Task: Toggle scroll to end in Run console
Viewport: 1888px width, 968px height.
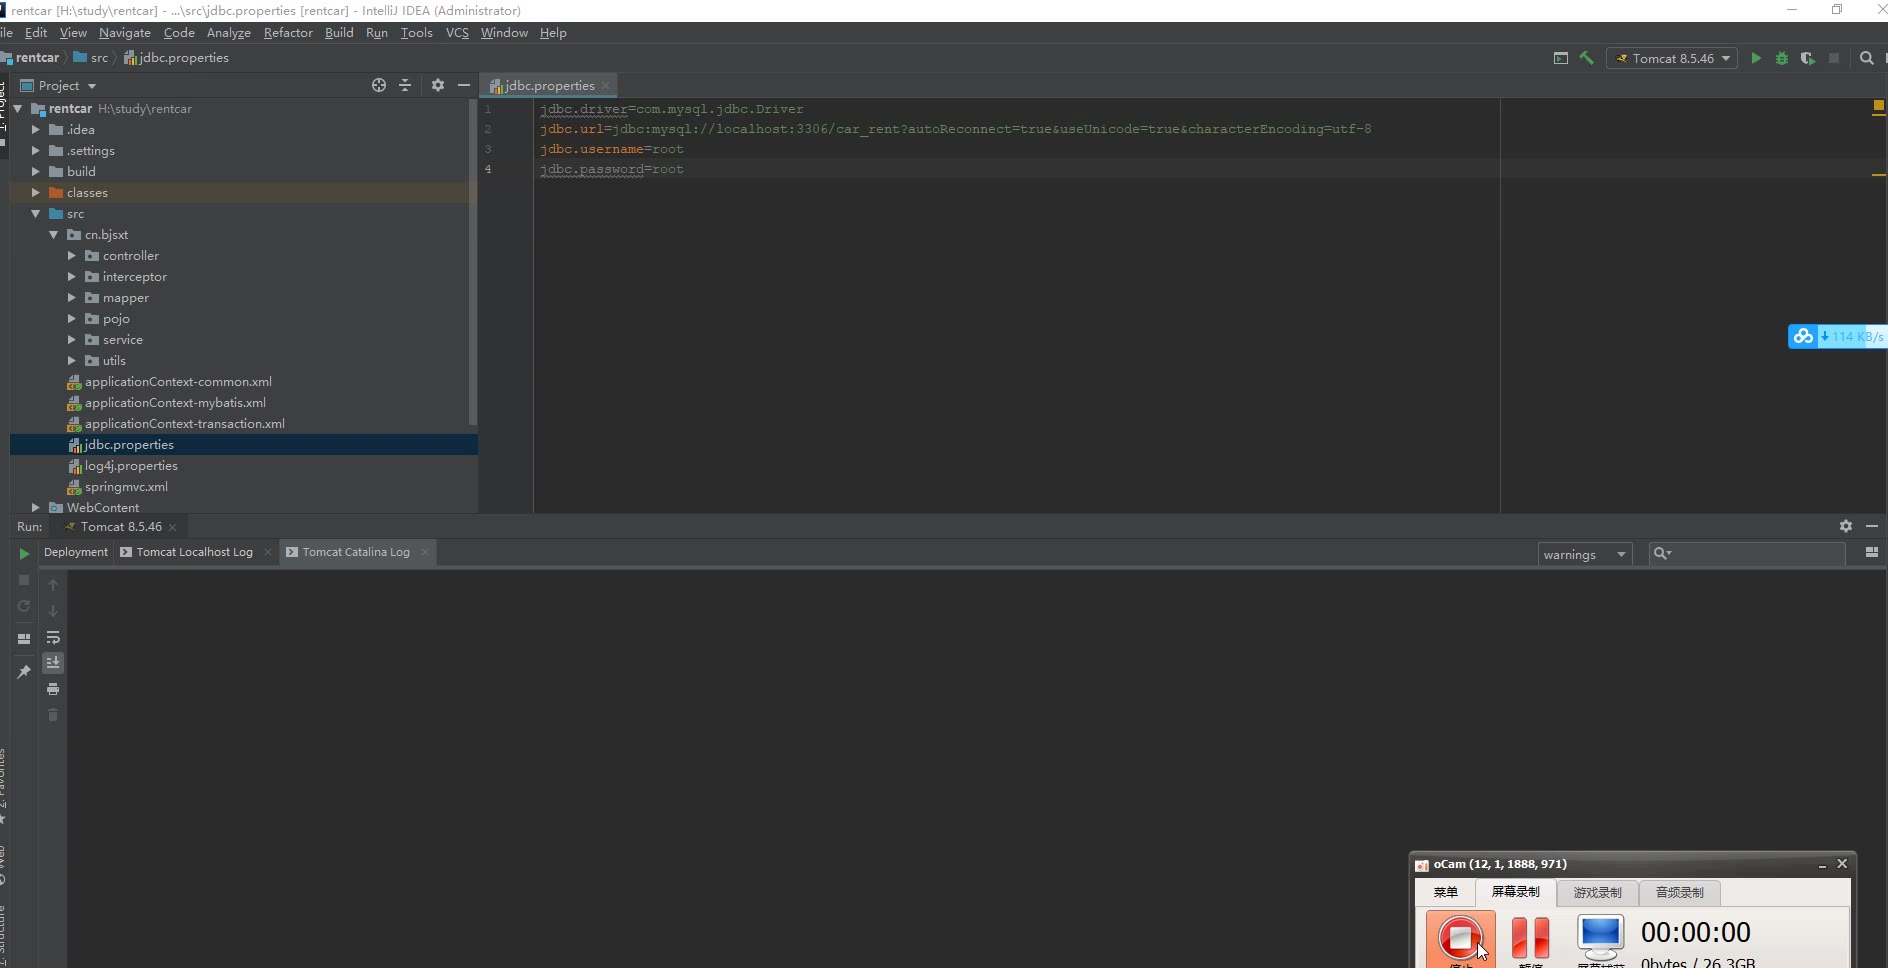Action: coord(53,663)
